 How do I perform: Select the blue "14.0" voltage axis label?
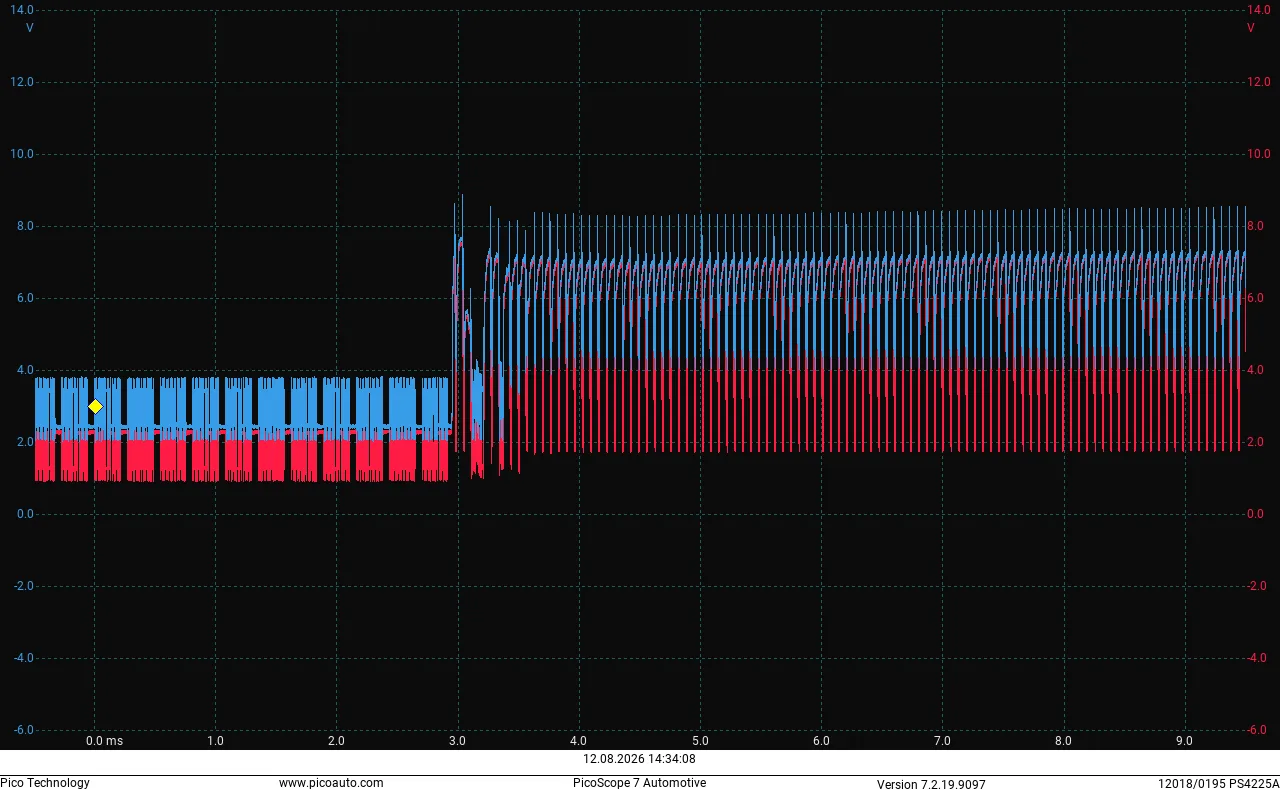click(22, 10)
